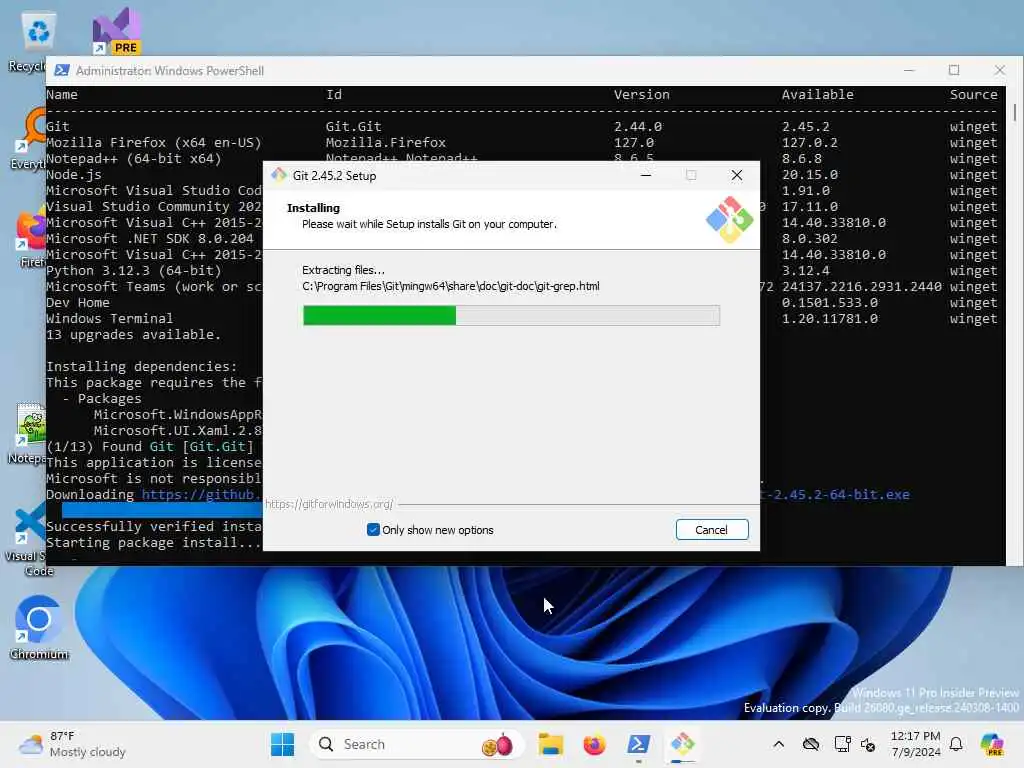Open Copilot Preview in the taskbar
Image resolution: width=1024 pixels, height=768 pixels.
pyautogui.click(x=992, y=744)
